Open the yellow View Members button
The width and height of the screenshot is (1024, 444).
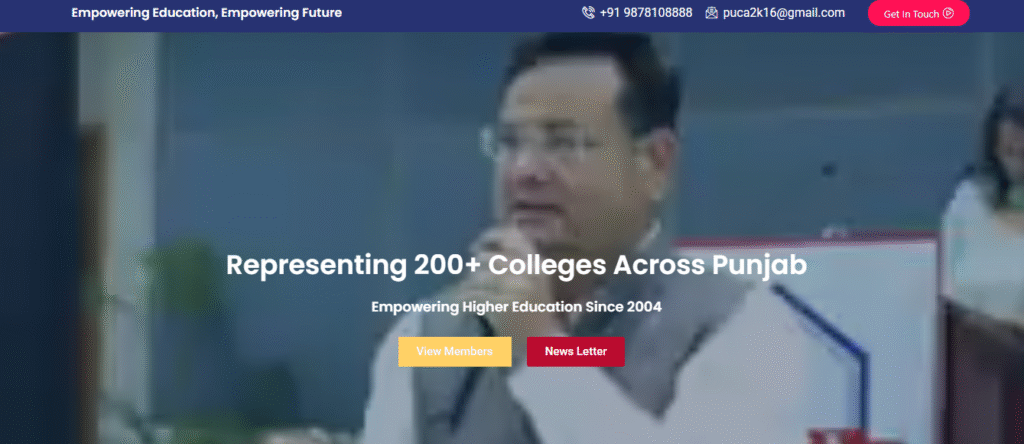tap(455, 351)
